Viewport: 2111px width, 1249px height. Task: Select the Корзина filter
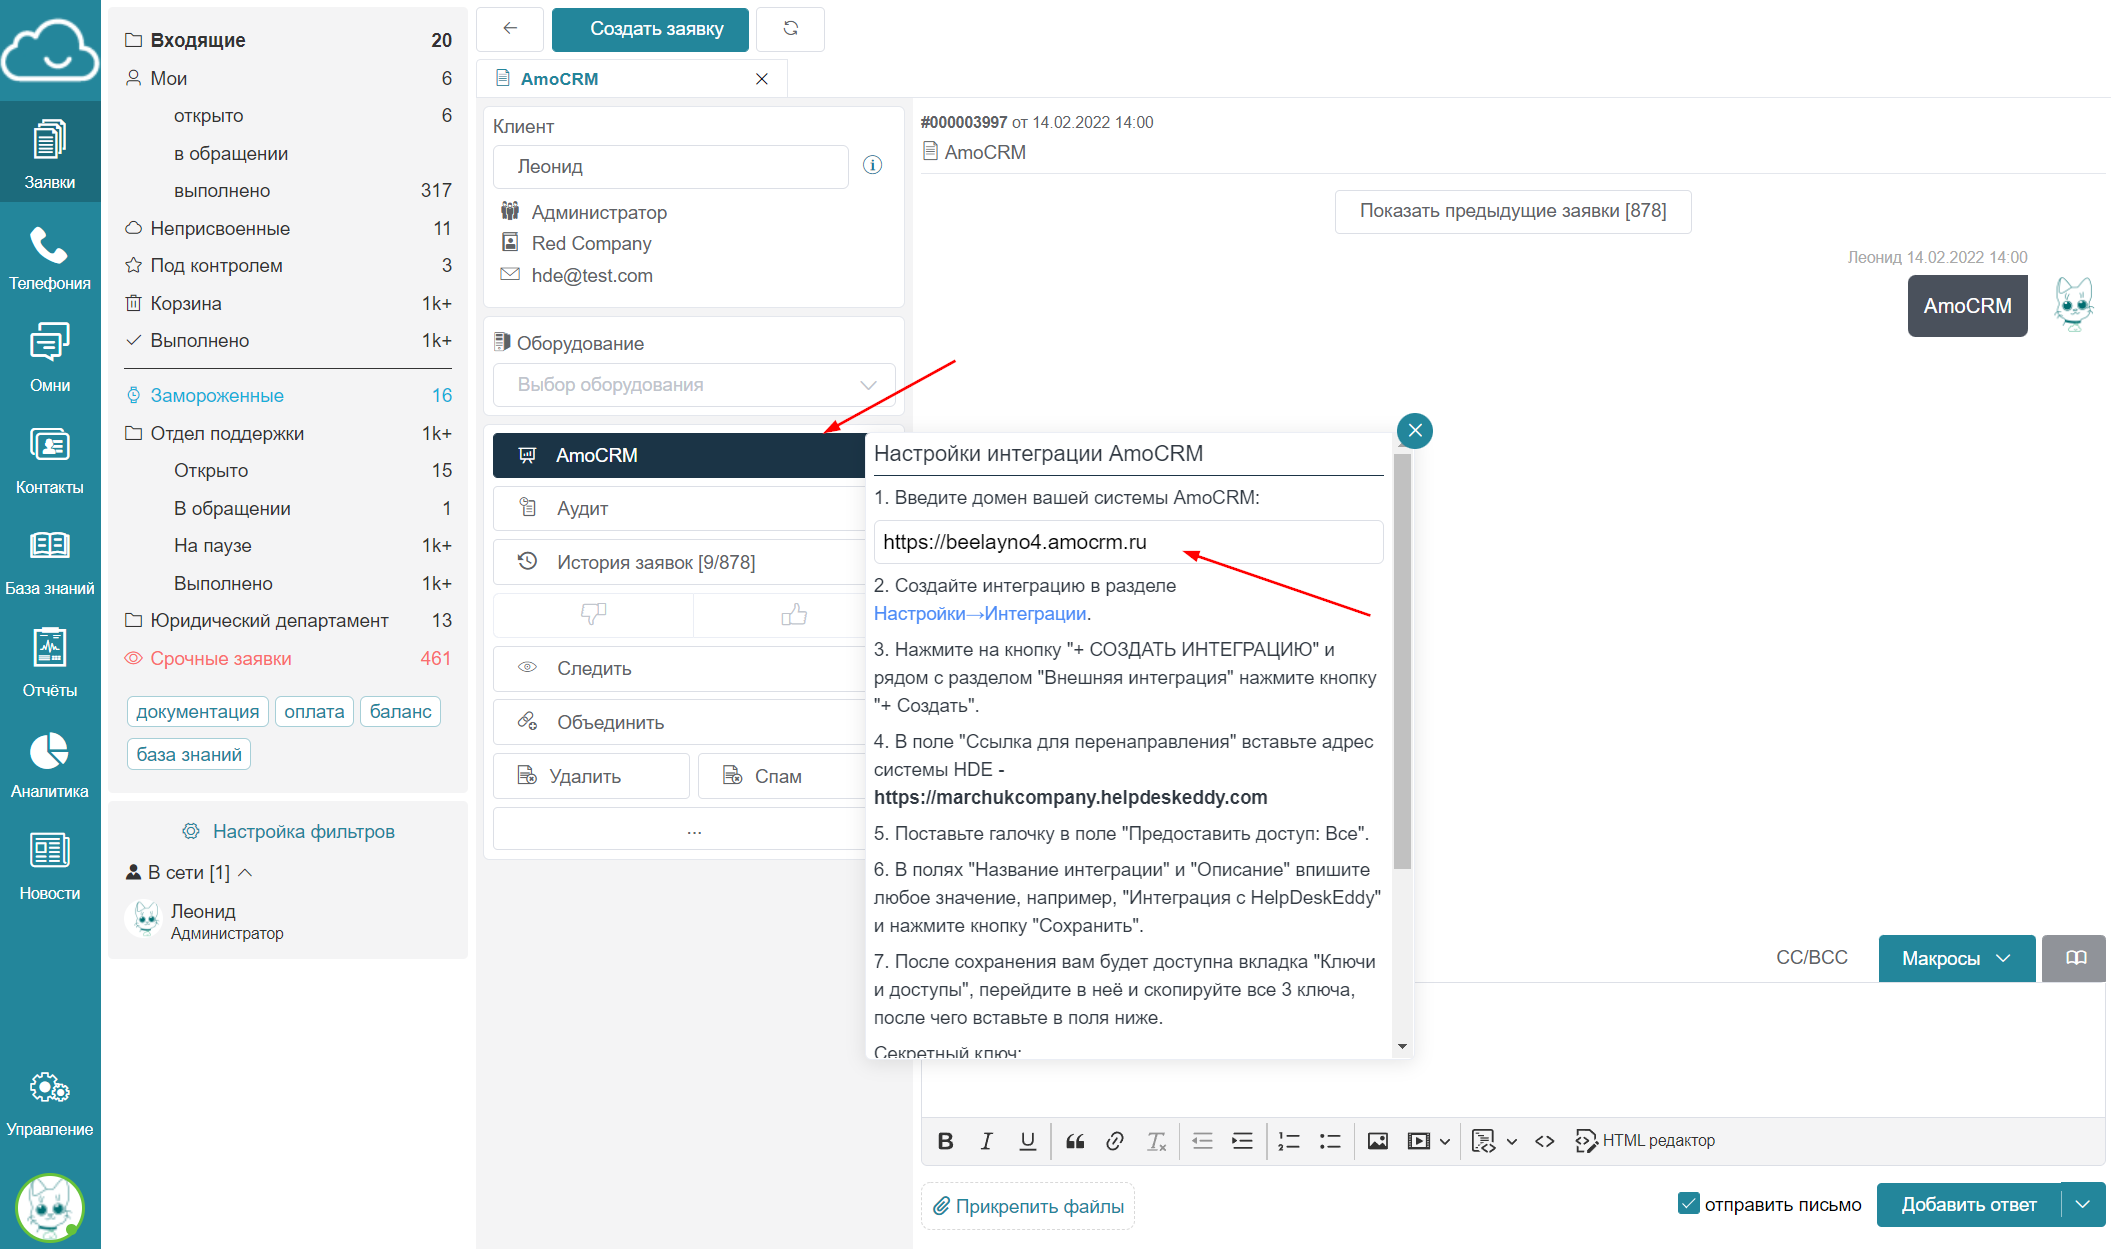(288, 303)
